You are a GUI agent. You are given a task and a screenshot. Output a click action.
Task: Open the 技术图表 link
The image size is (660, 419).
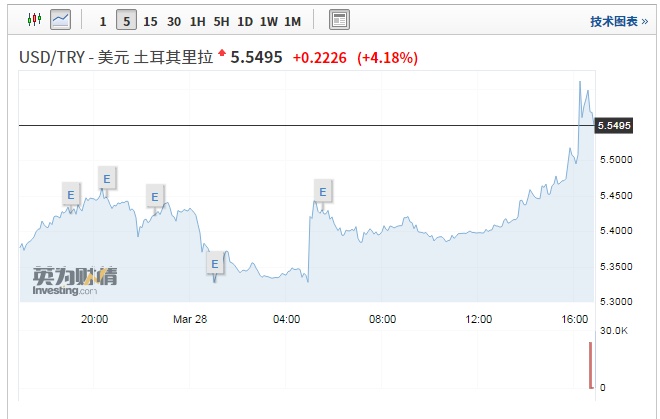[618, 21]
